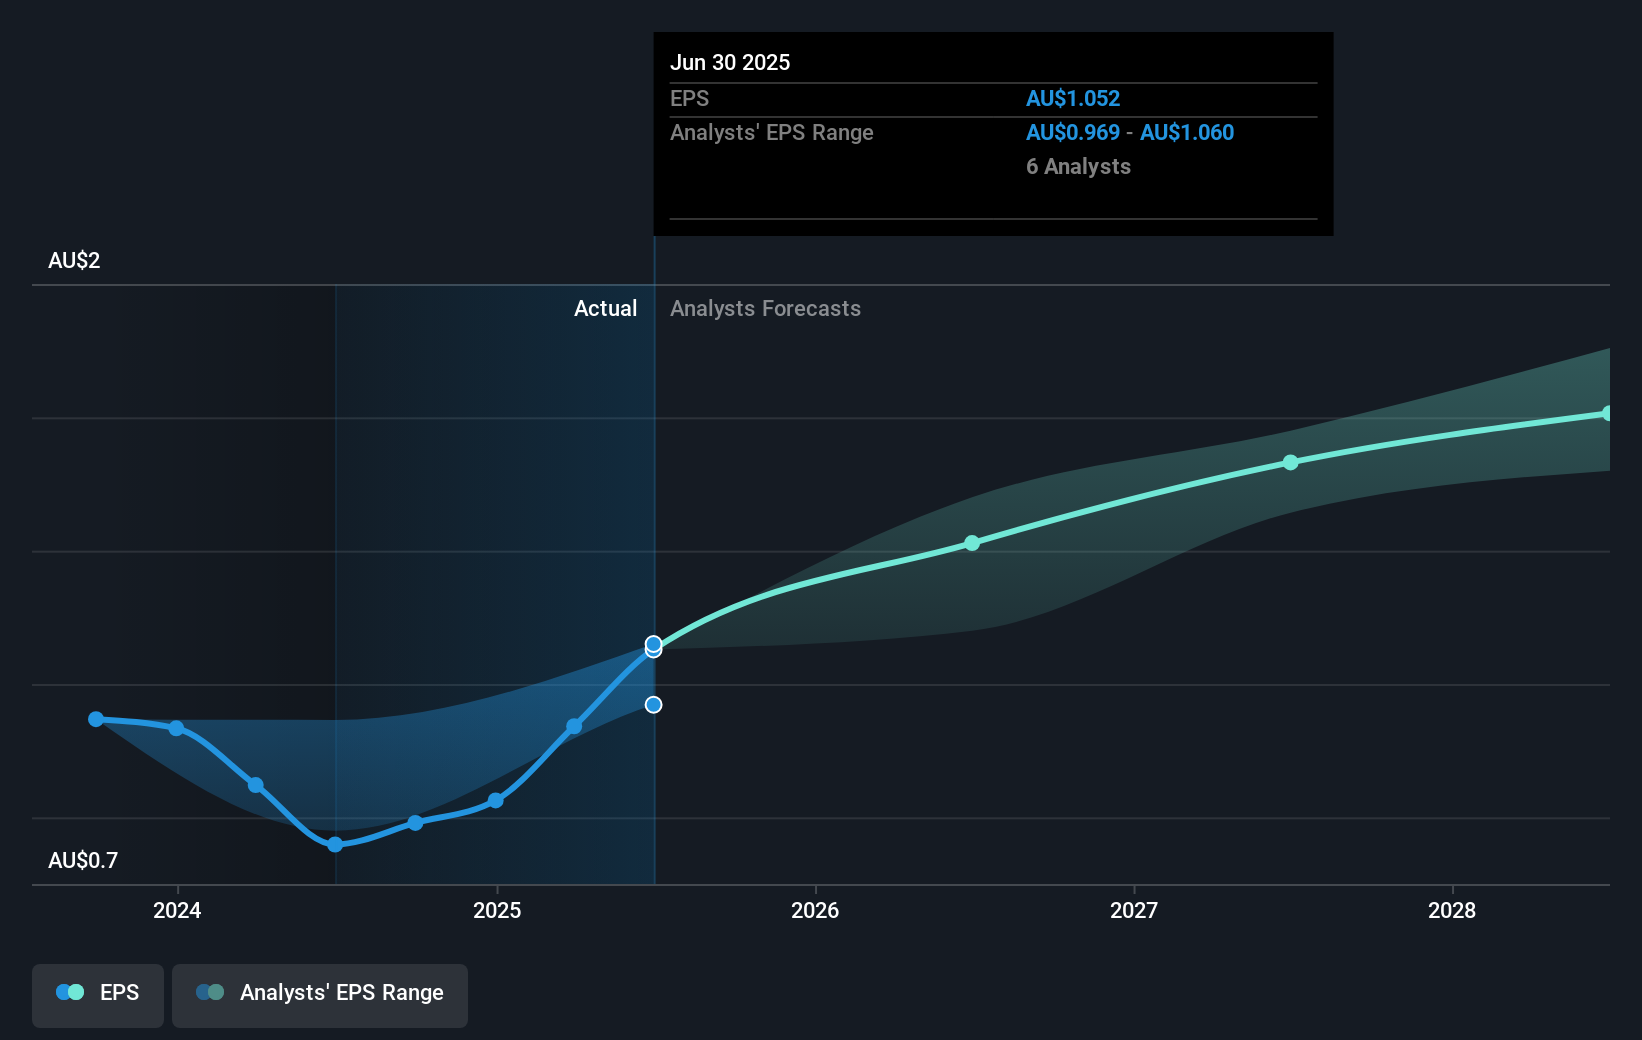Click the 2026 x-axis label

click(815, 910)
